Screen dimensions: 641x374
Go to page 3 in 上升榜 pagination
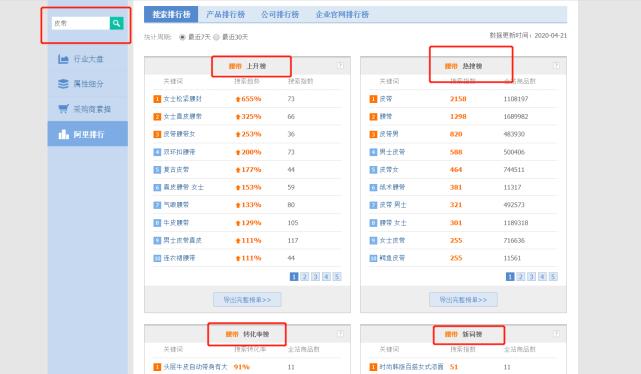point(316,277)
